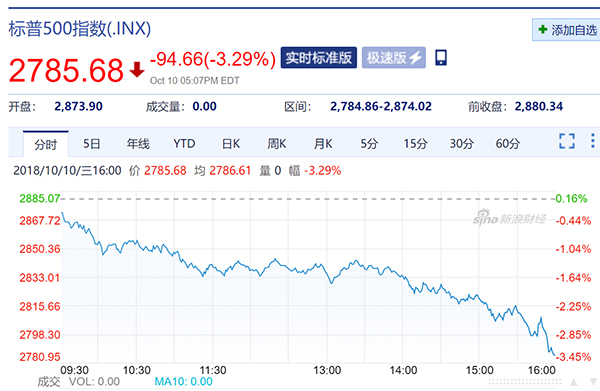Select the 周K weekly candlestick tab
This screenshot has width=600, height=391.
[277, 144]
